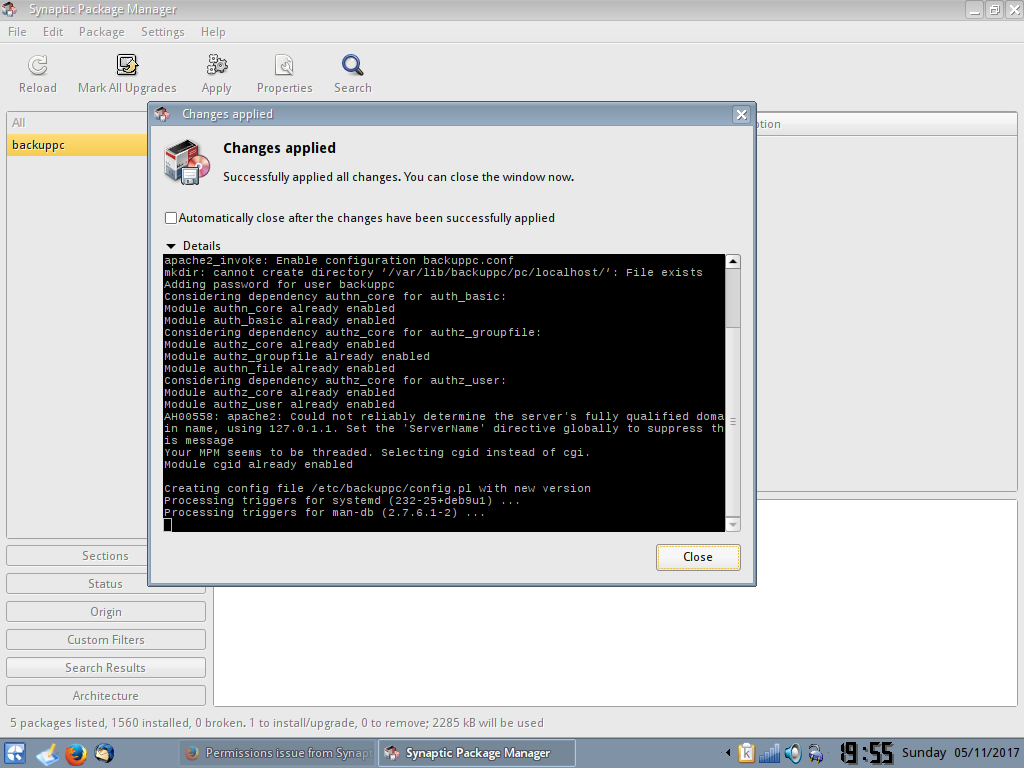Click the date Sunday 05/11/2017
Viewport: 1024px width, 768px height.
click(960, 753)
